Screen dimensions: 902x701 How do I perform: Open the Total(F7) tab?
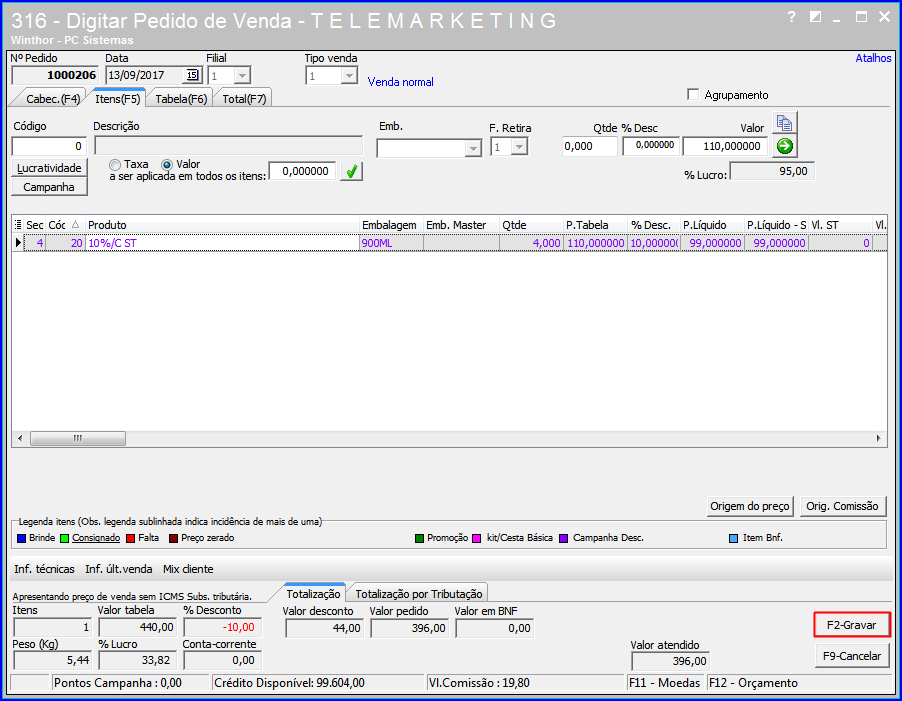point(244,99)
